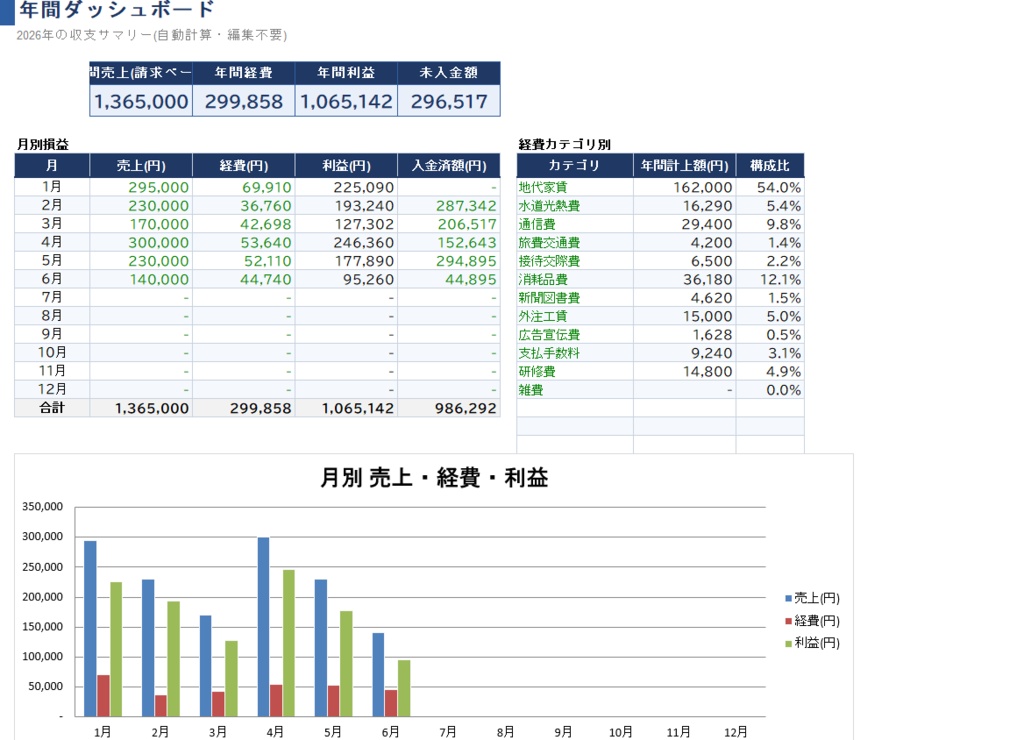
Task: Click the 利益(円) column header in monthly table
Action: tap(346, 166)
